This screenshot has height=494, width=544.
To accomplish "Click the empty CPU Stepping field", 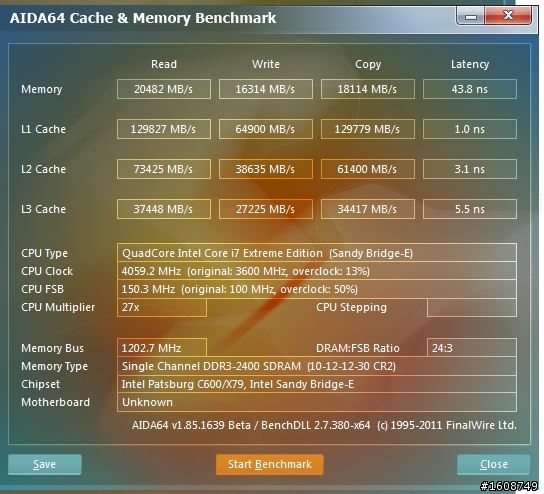I will point(472,307).
